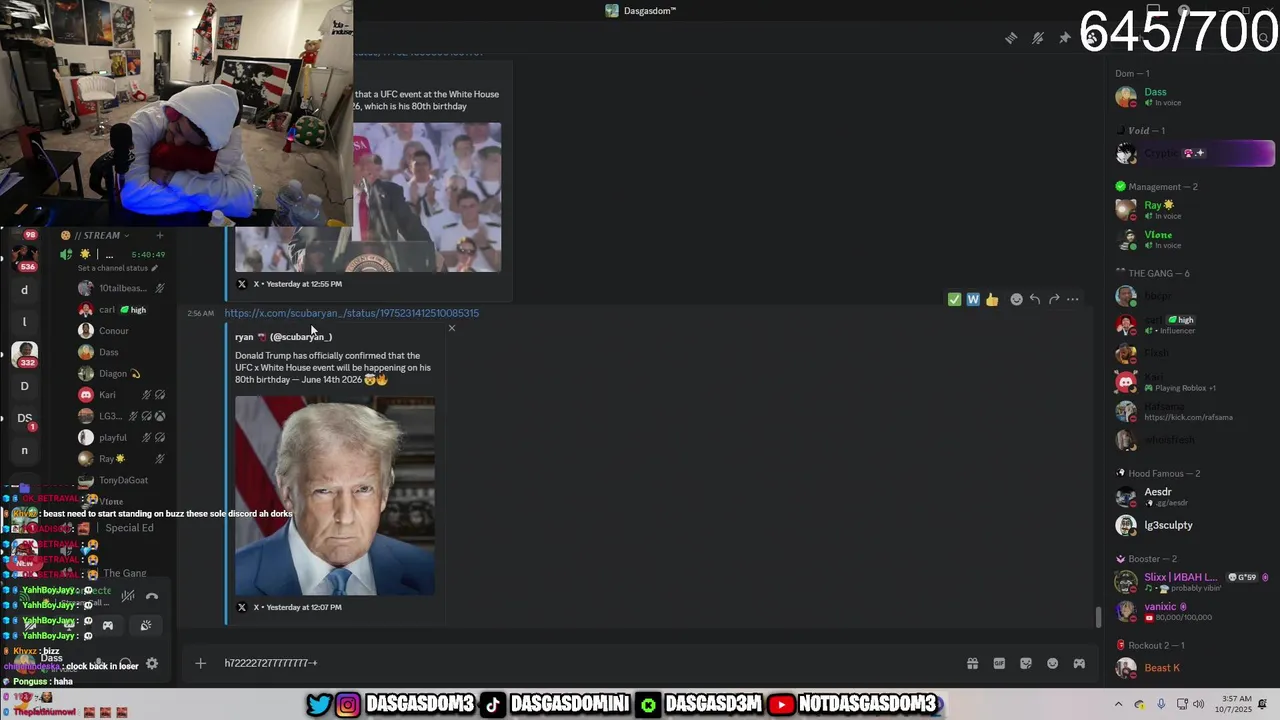Open vanixic profile in Booster group
The width and height of the screenshot is (1280, 720).
click(x=1195, y=611)
